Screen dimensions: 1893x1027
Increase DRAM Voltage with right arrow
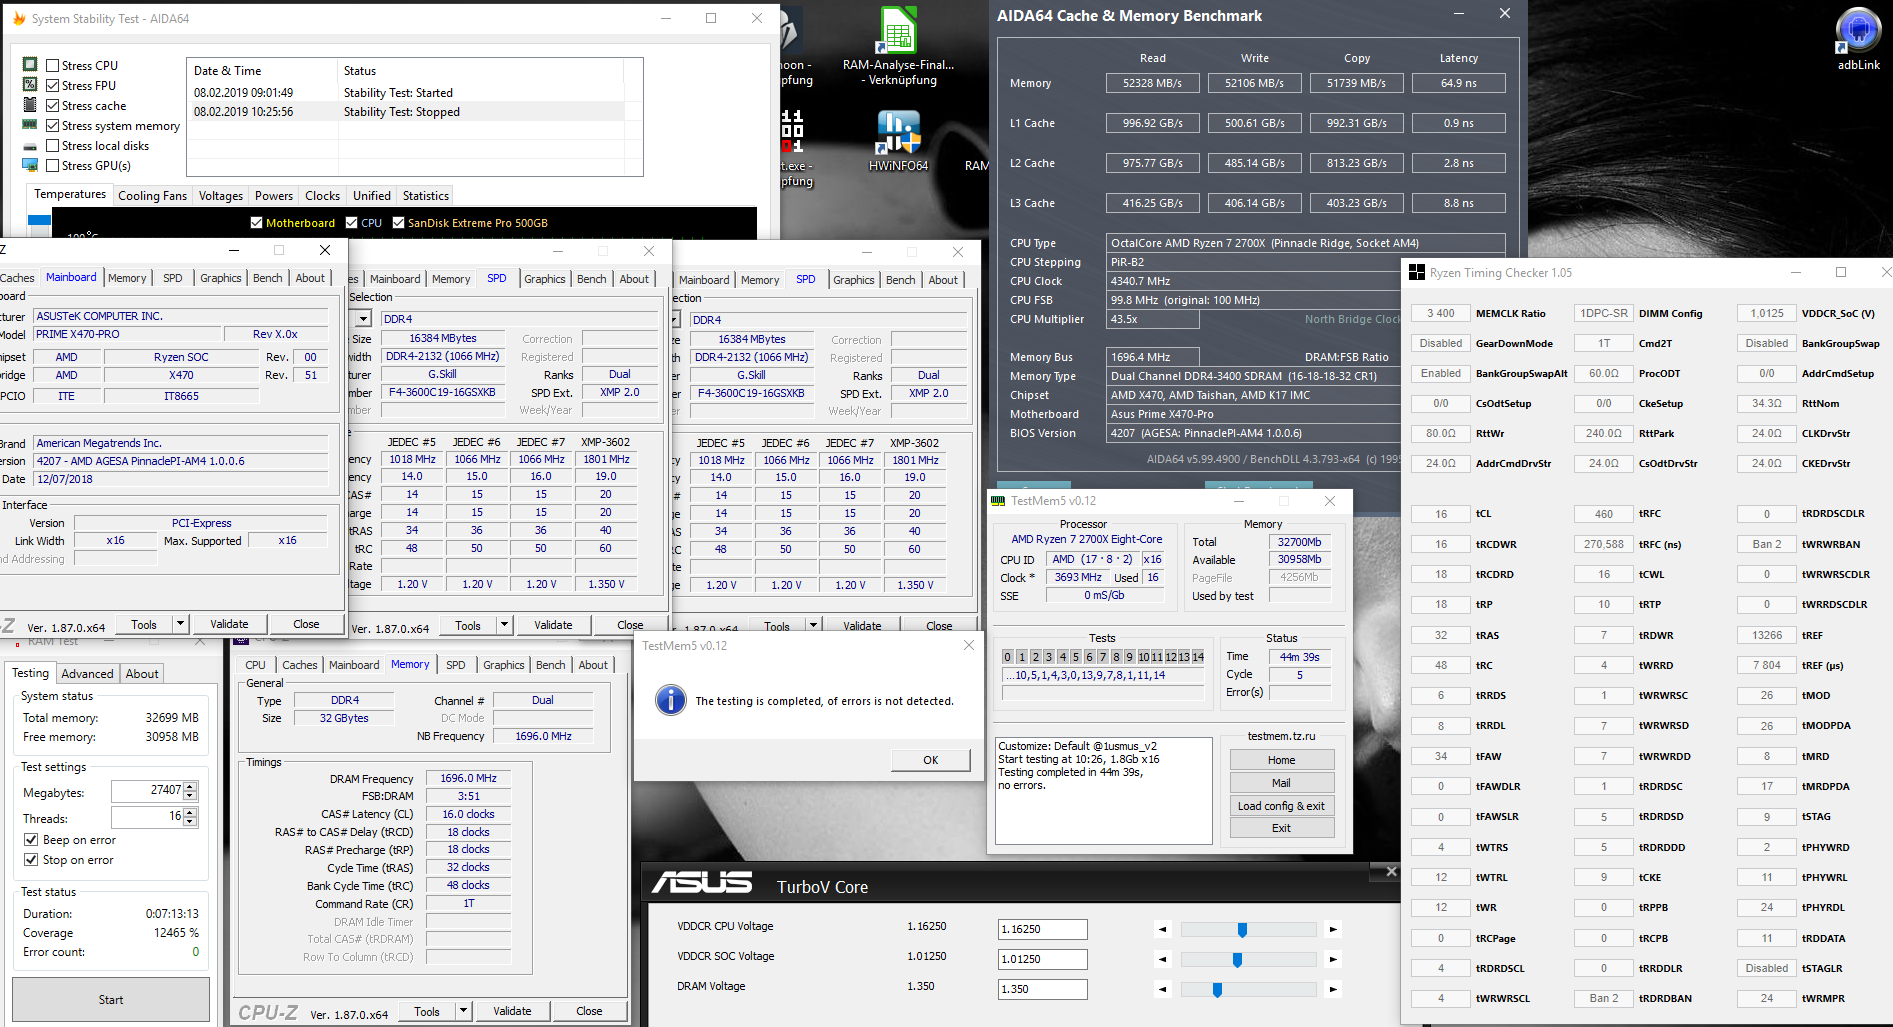1333,989
